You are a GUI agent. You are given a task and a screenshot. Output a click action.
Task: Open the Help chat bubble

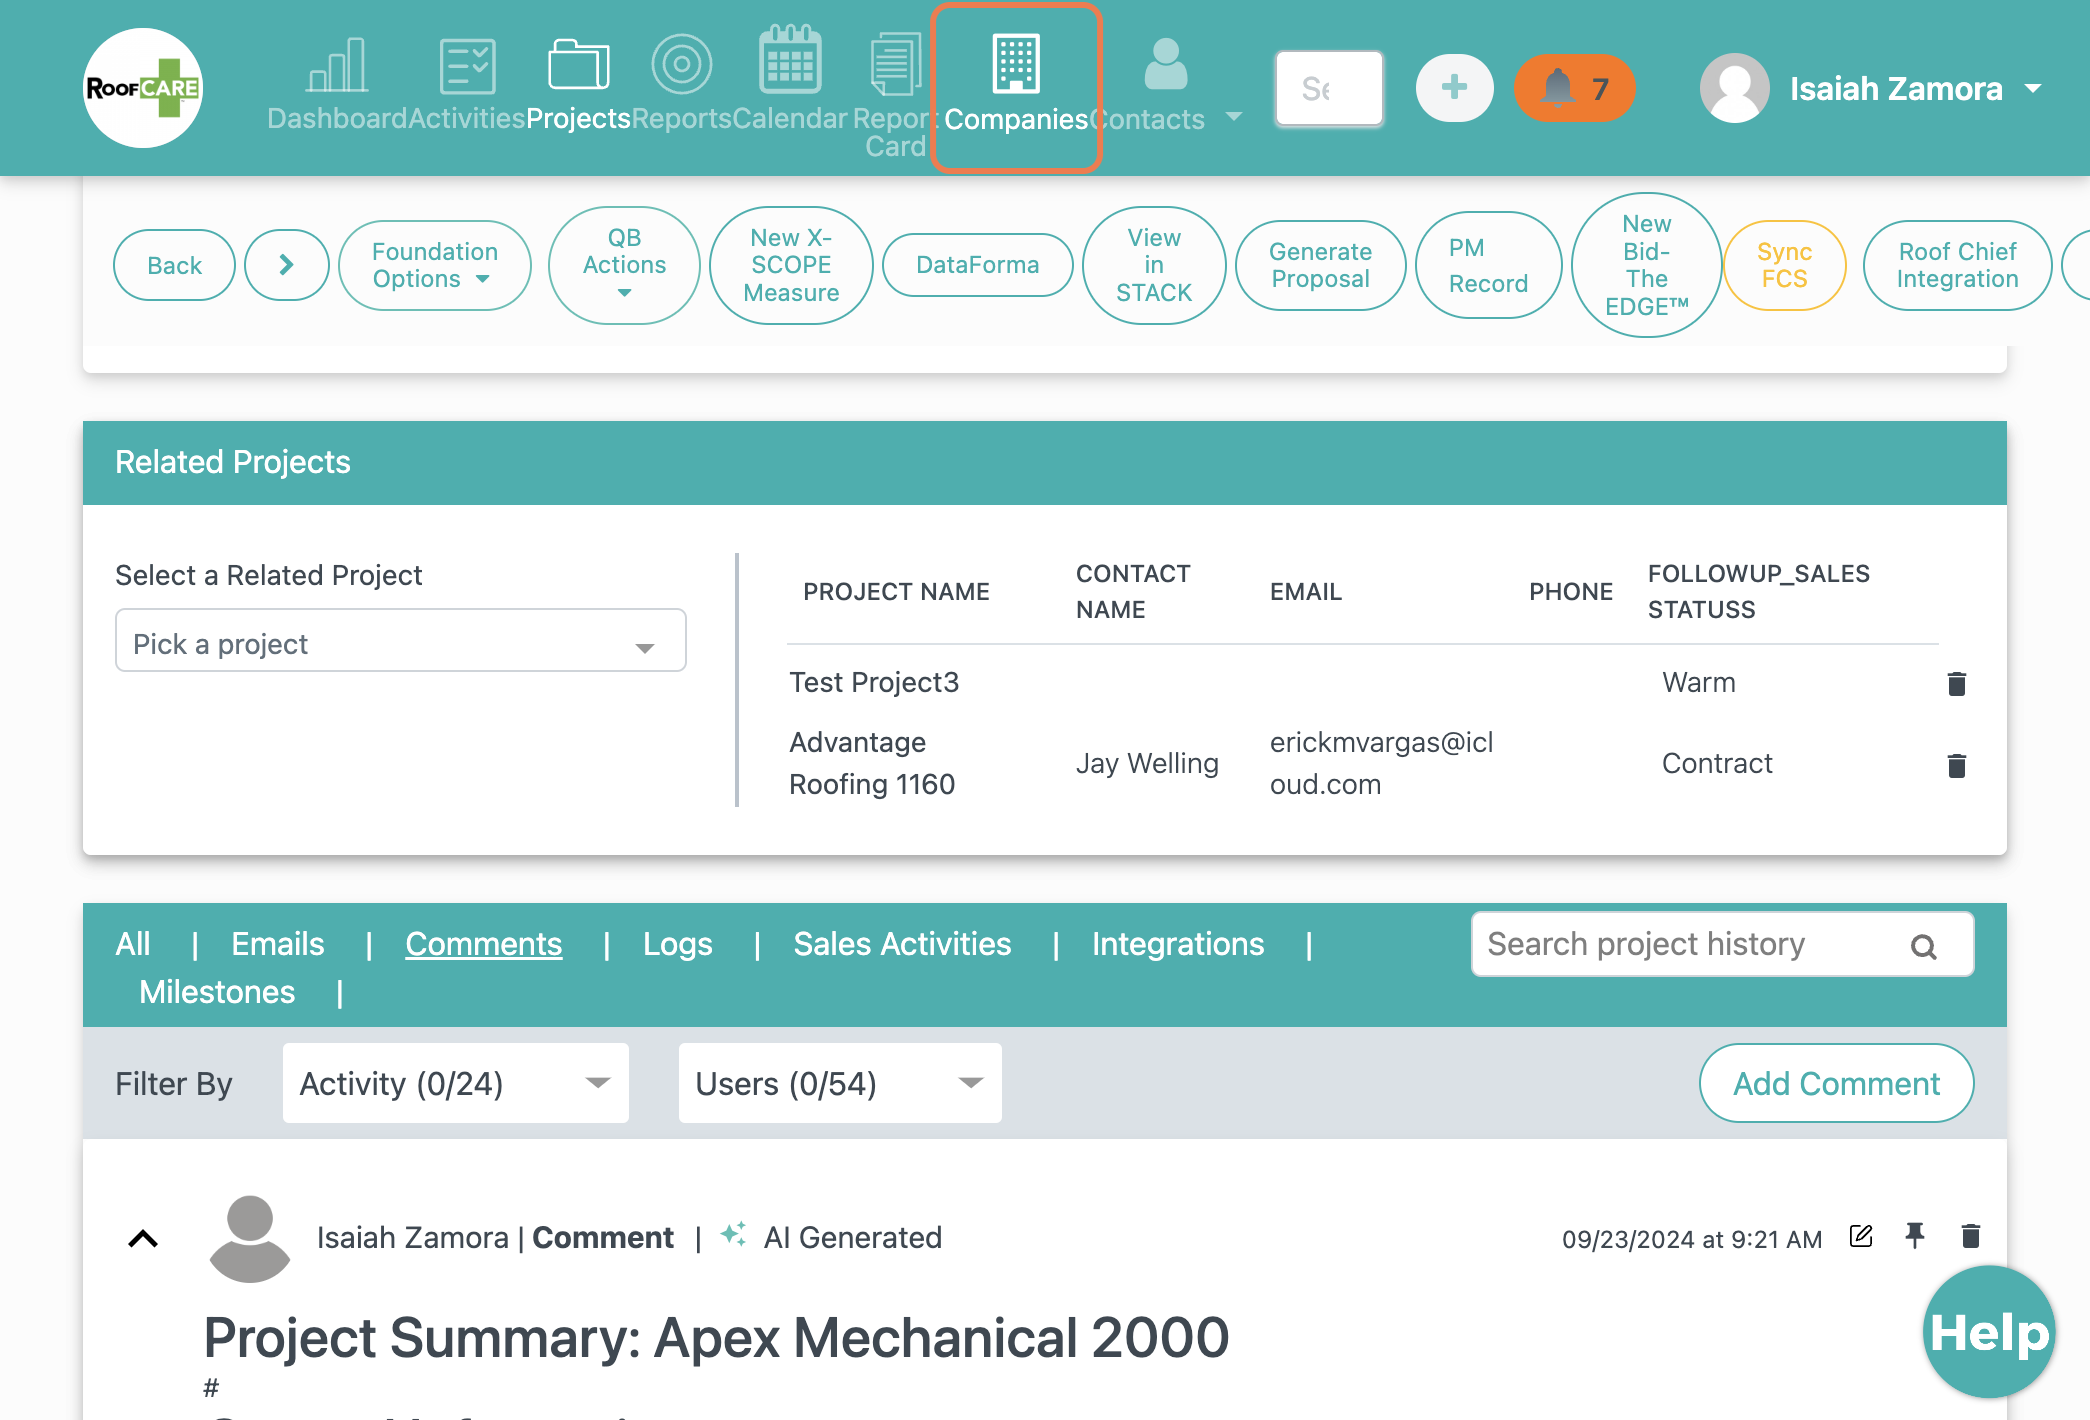1988,1332
